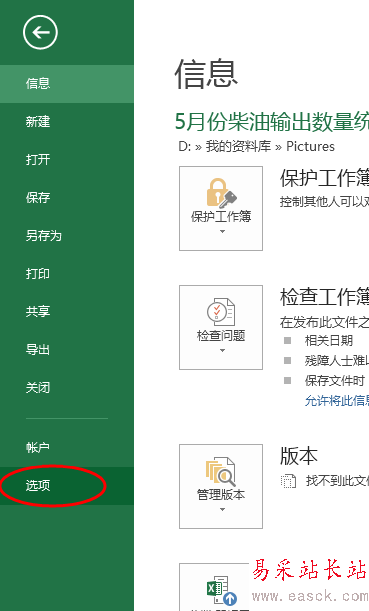
Task: Select 导出 menu item
Action: coord(67,350)
